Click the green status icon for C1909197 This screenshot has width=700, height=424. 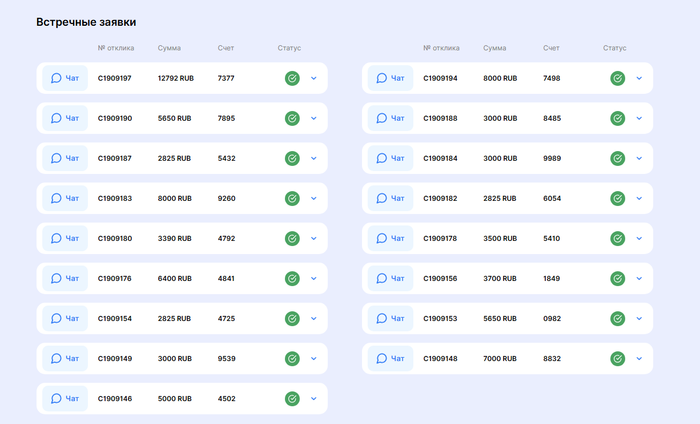292,78
